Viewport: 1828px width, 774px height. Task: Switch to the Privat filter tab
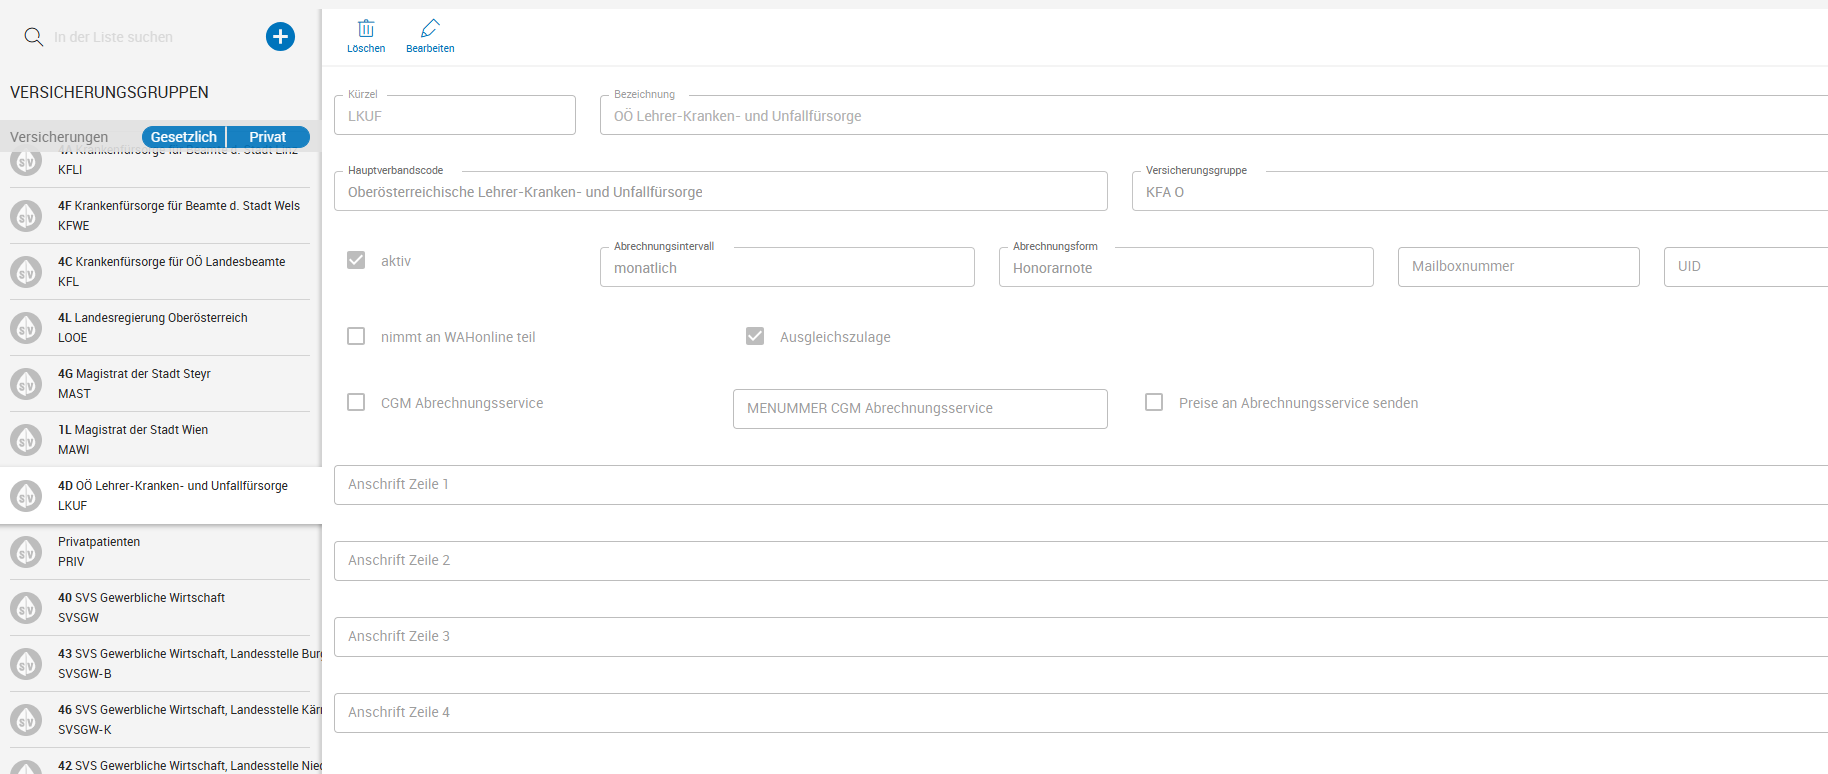point(268,137)
